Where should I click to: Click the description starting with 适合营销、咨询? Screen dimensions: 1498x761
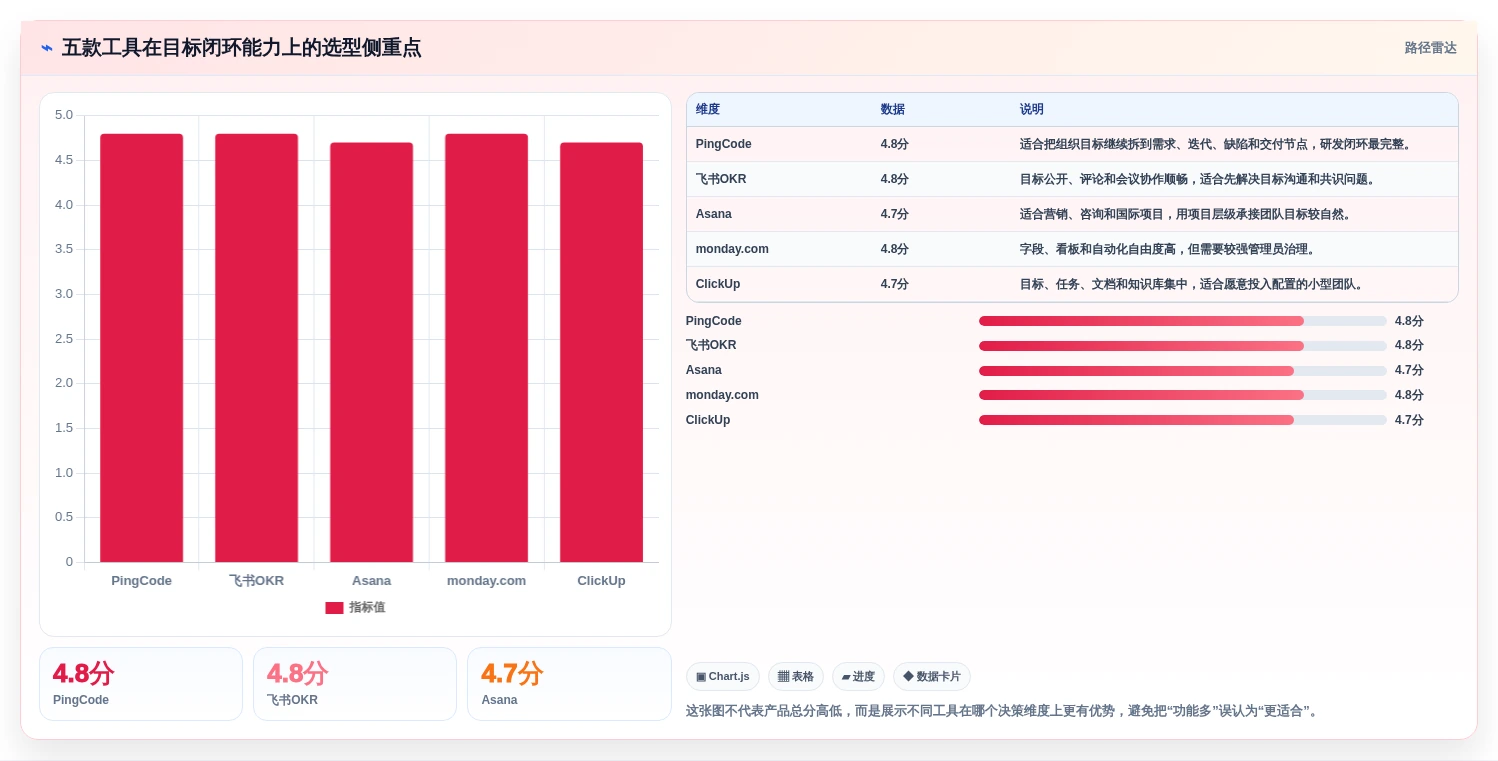click(1186, 214)
